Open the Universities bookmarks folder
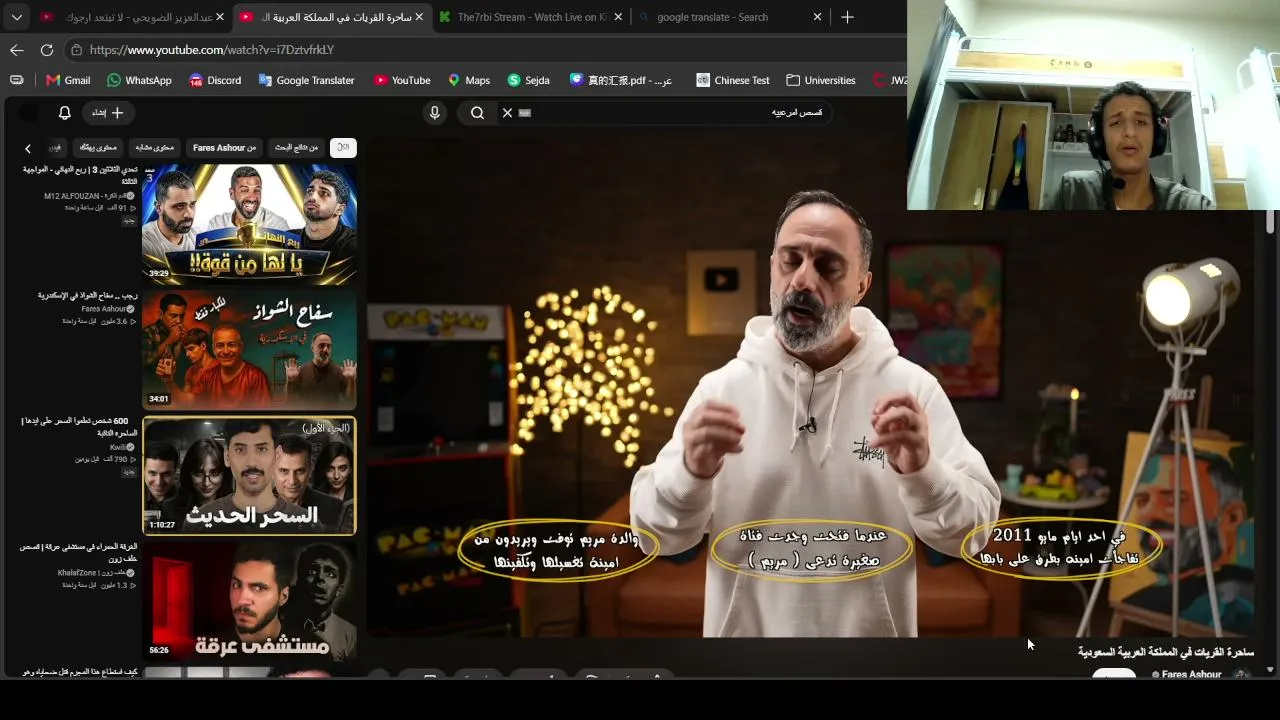 coord(820,80)
